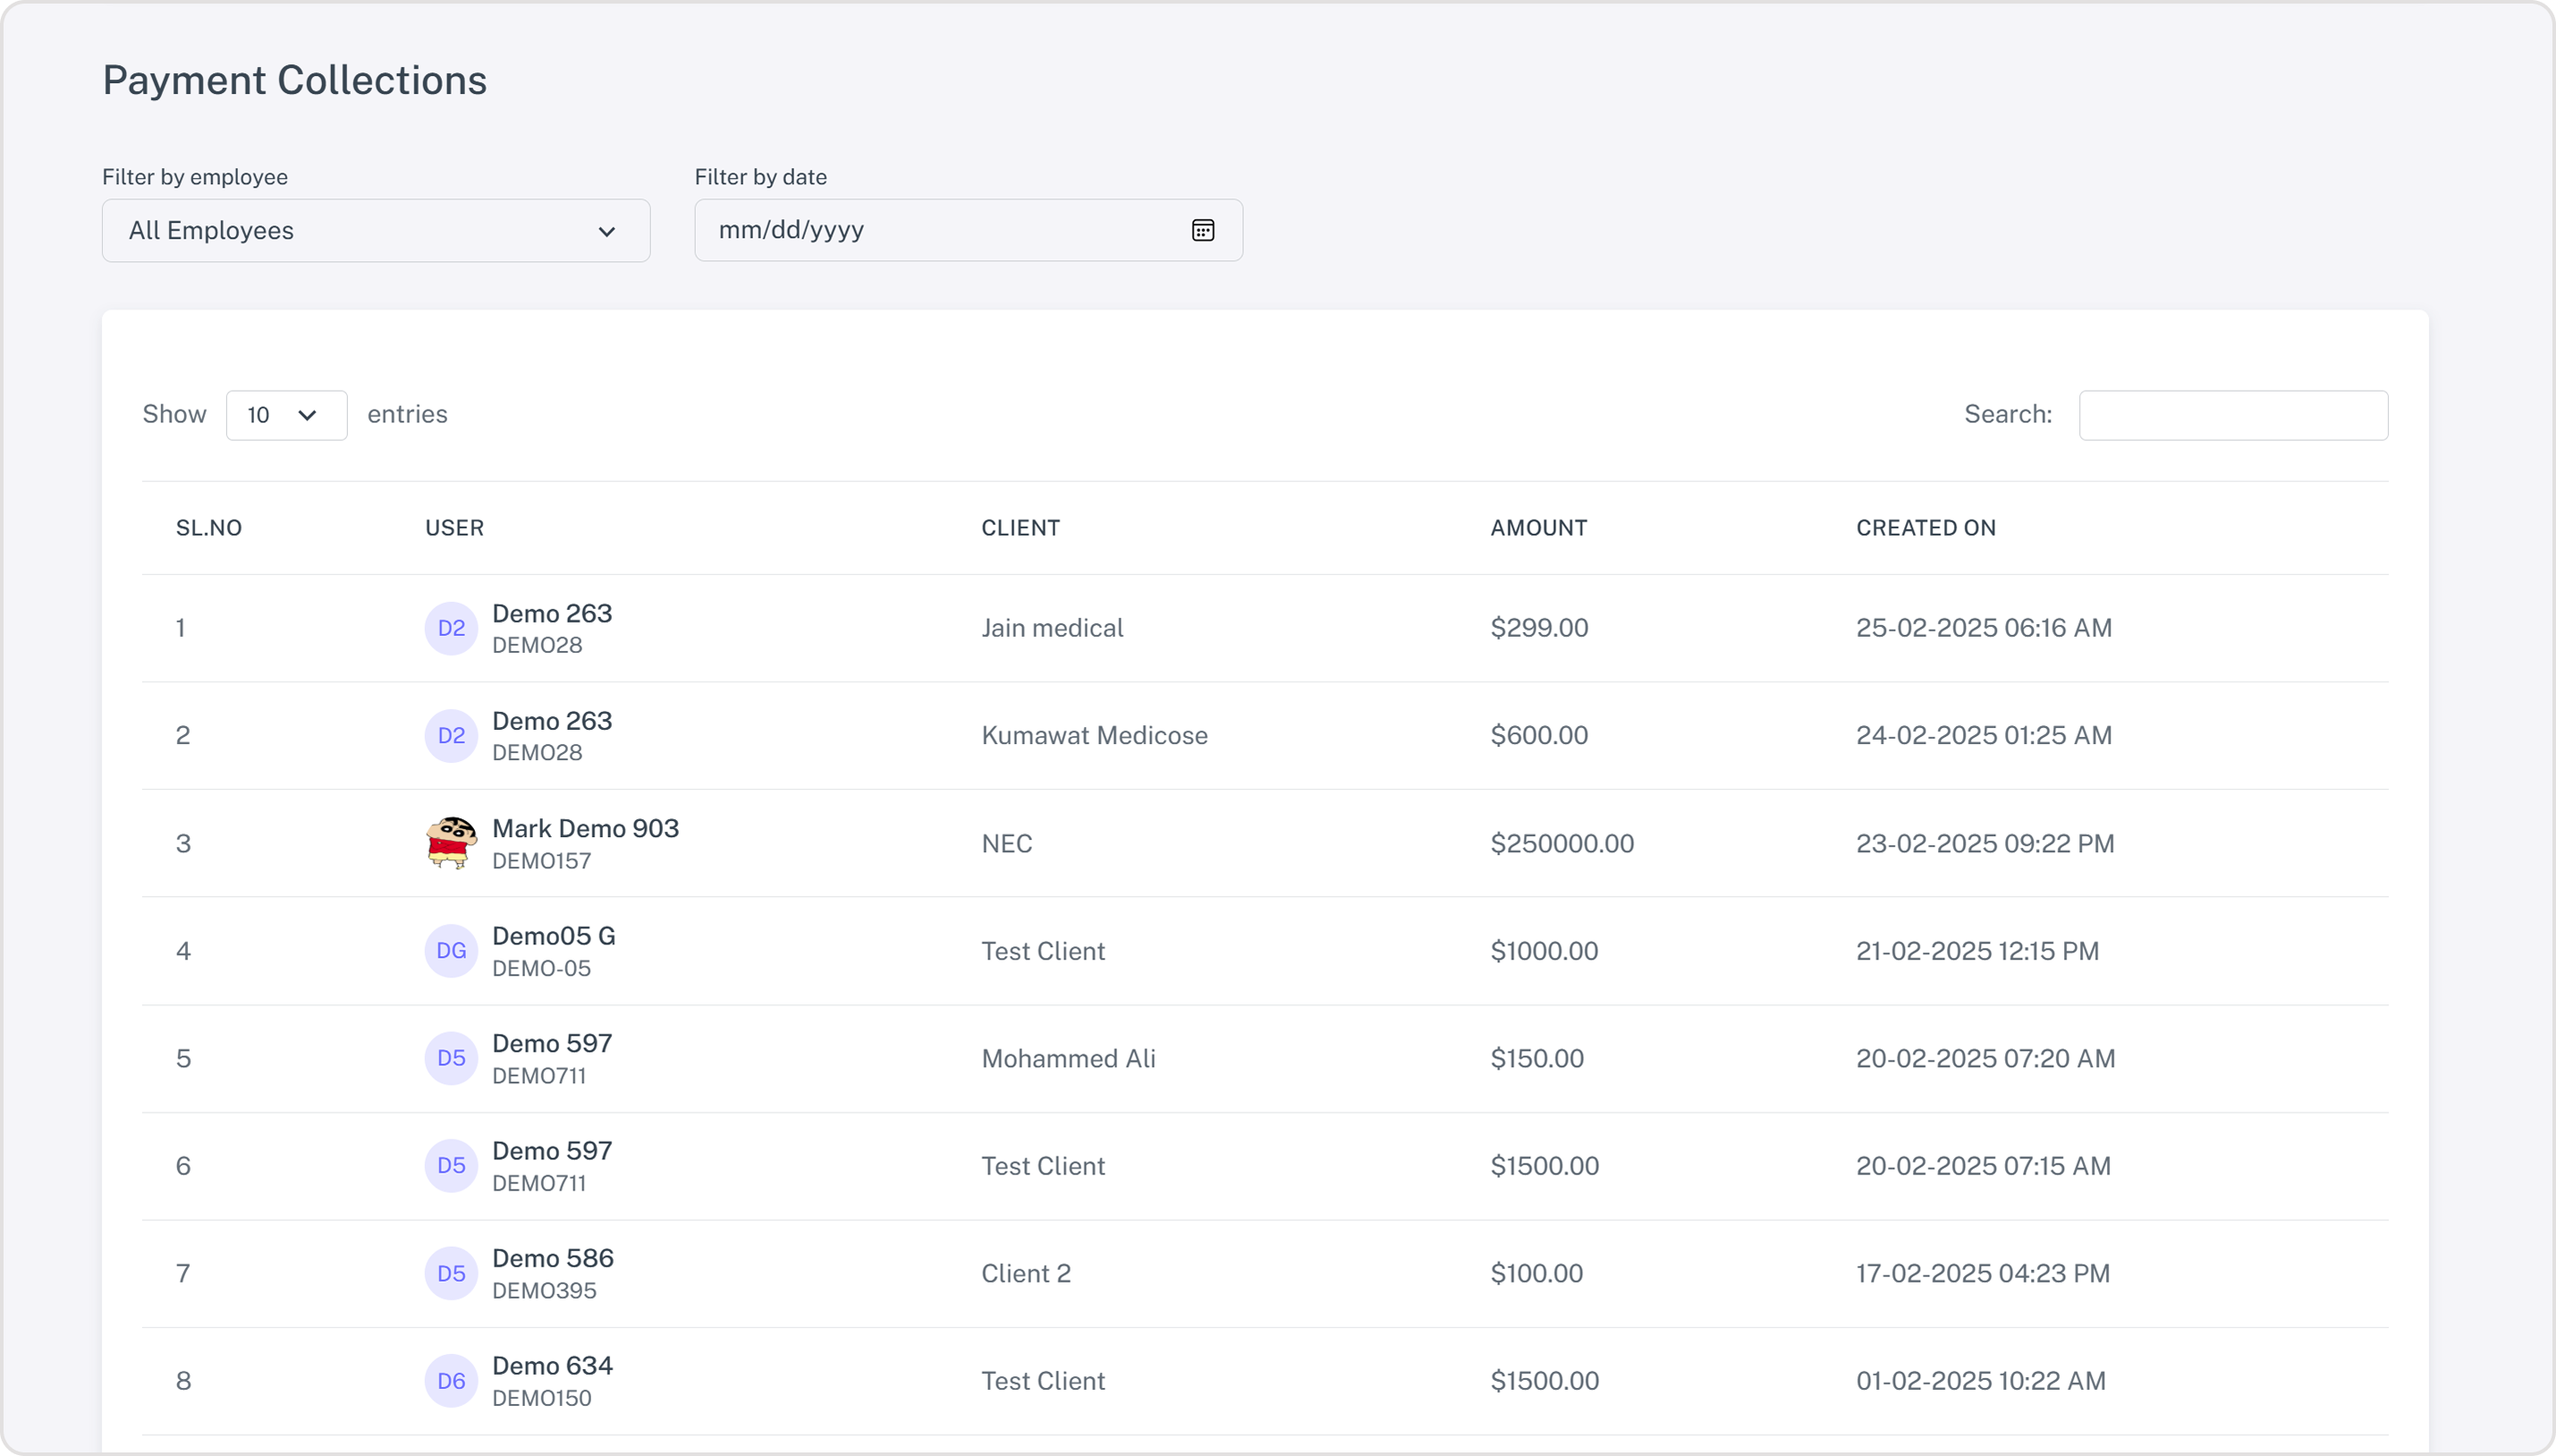Open the Demo05 G user name
Screen dimensions: 2556x1456
[x=554, y=936]
